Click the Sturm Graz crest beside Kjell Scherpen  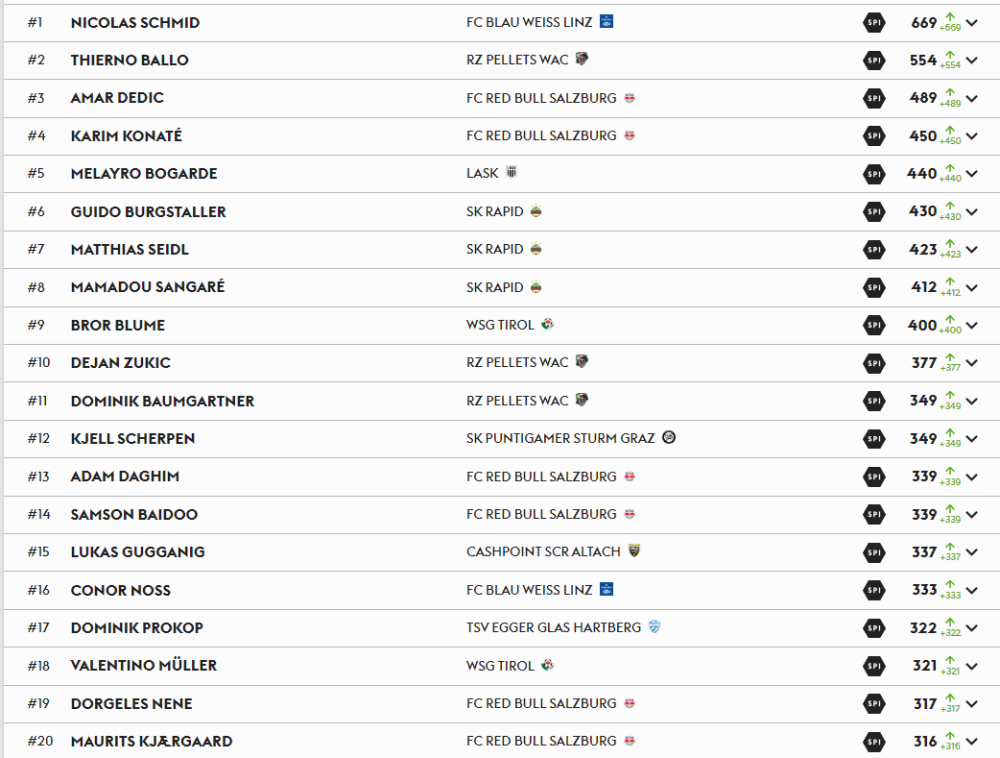click(669, 438)
